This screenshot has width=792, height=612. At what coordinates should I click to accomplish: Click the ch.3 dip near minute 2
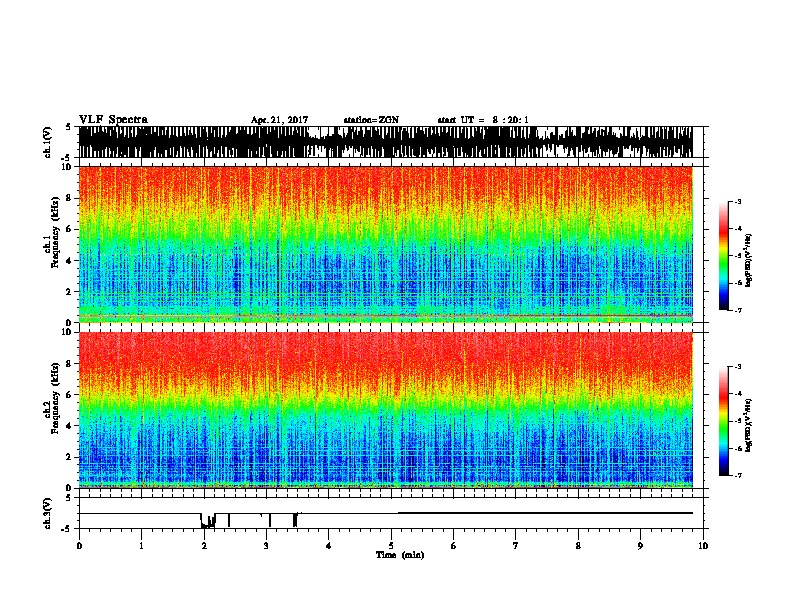(208, 521)
